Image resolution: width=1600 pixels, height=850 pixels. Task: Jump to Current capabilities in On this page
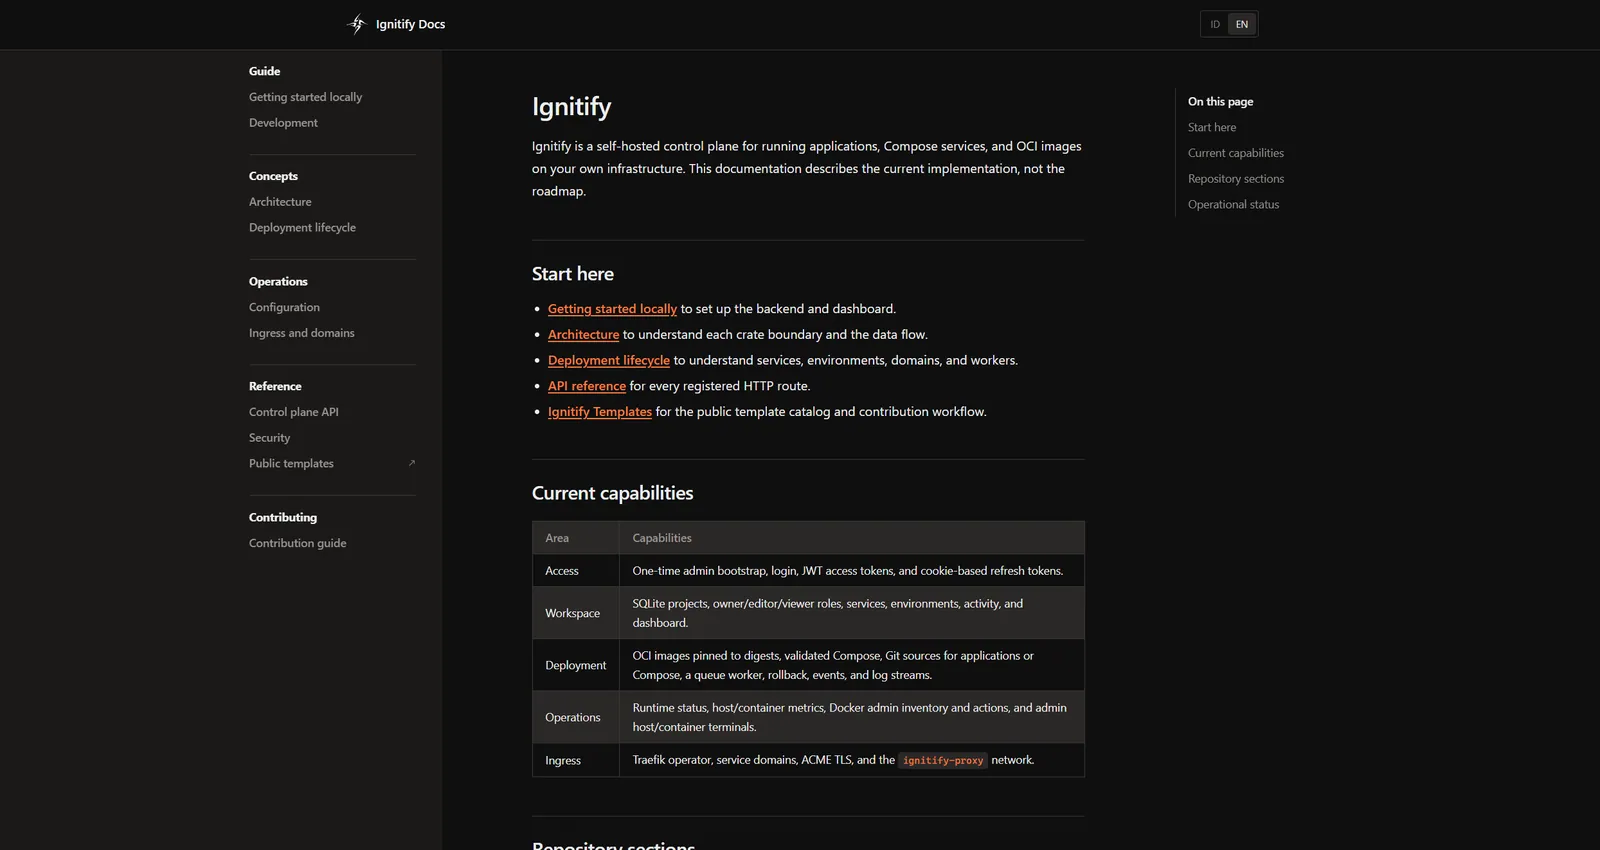(x=1235, y=153)
